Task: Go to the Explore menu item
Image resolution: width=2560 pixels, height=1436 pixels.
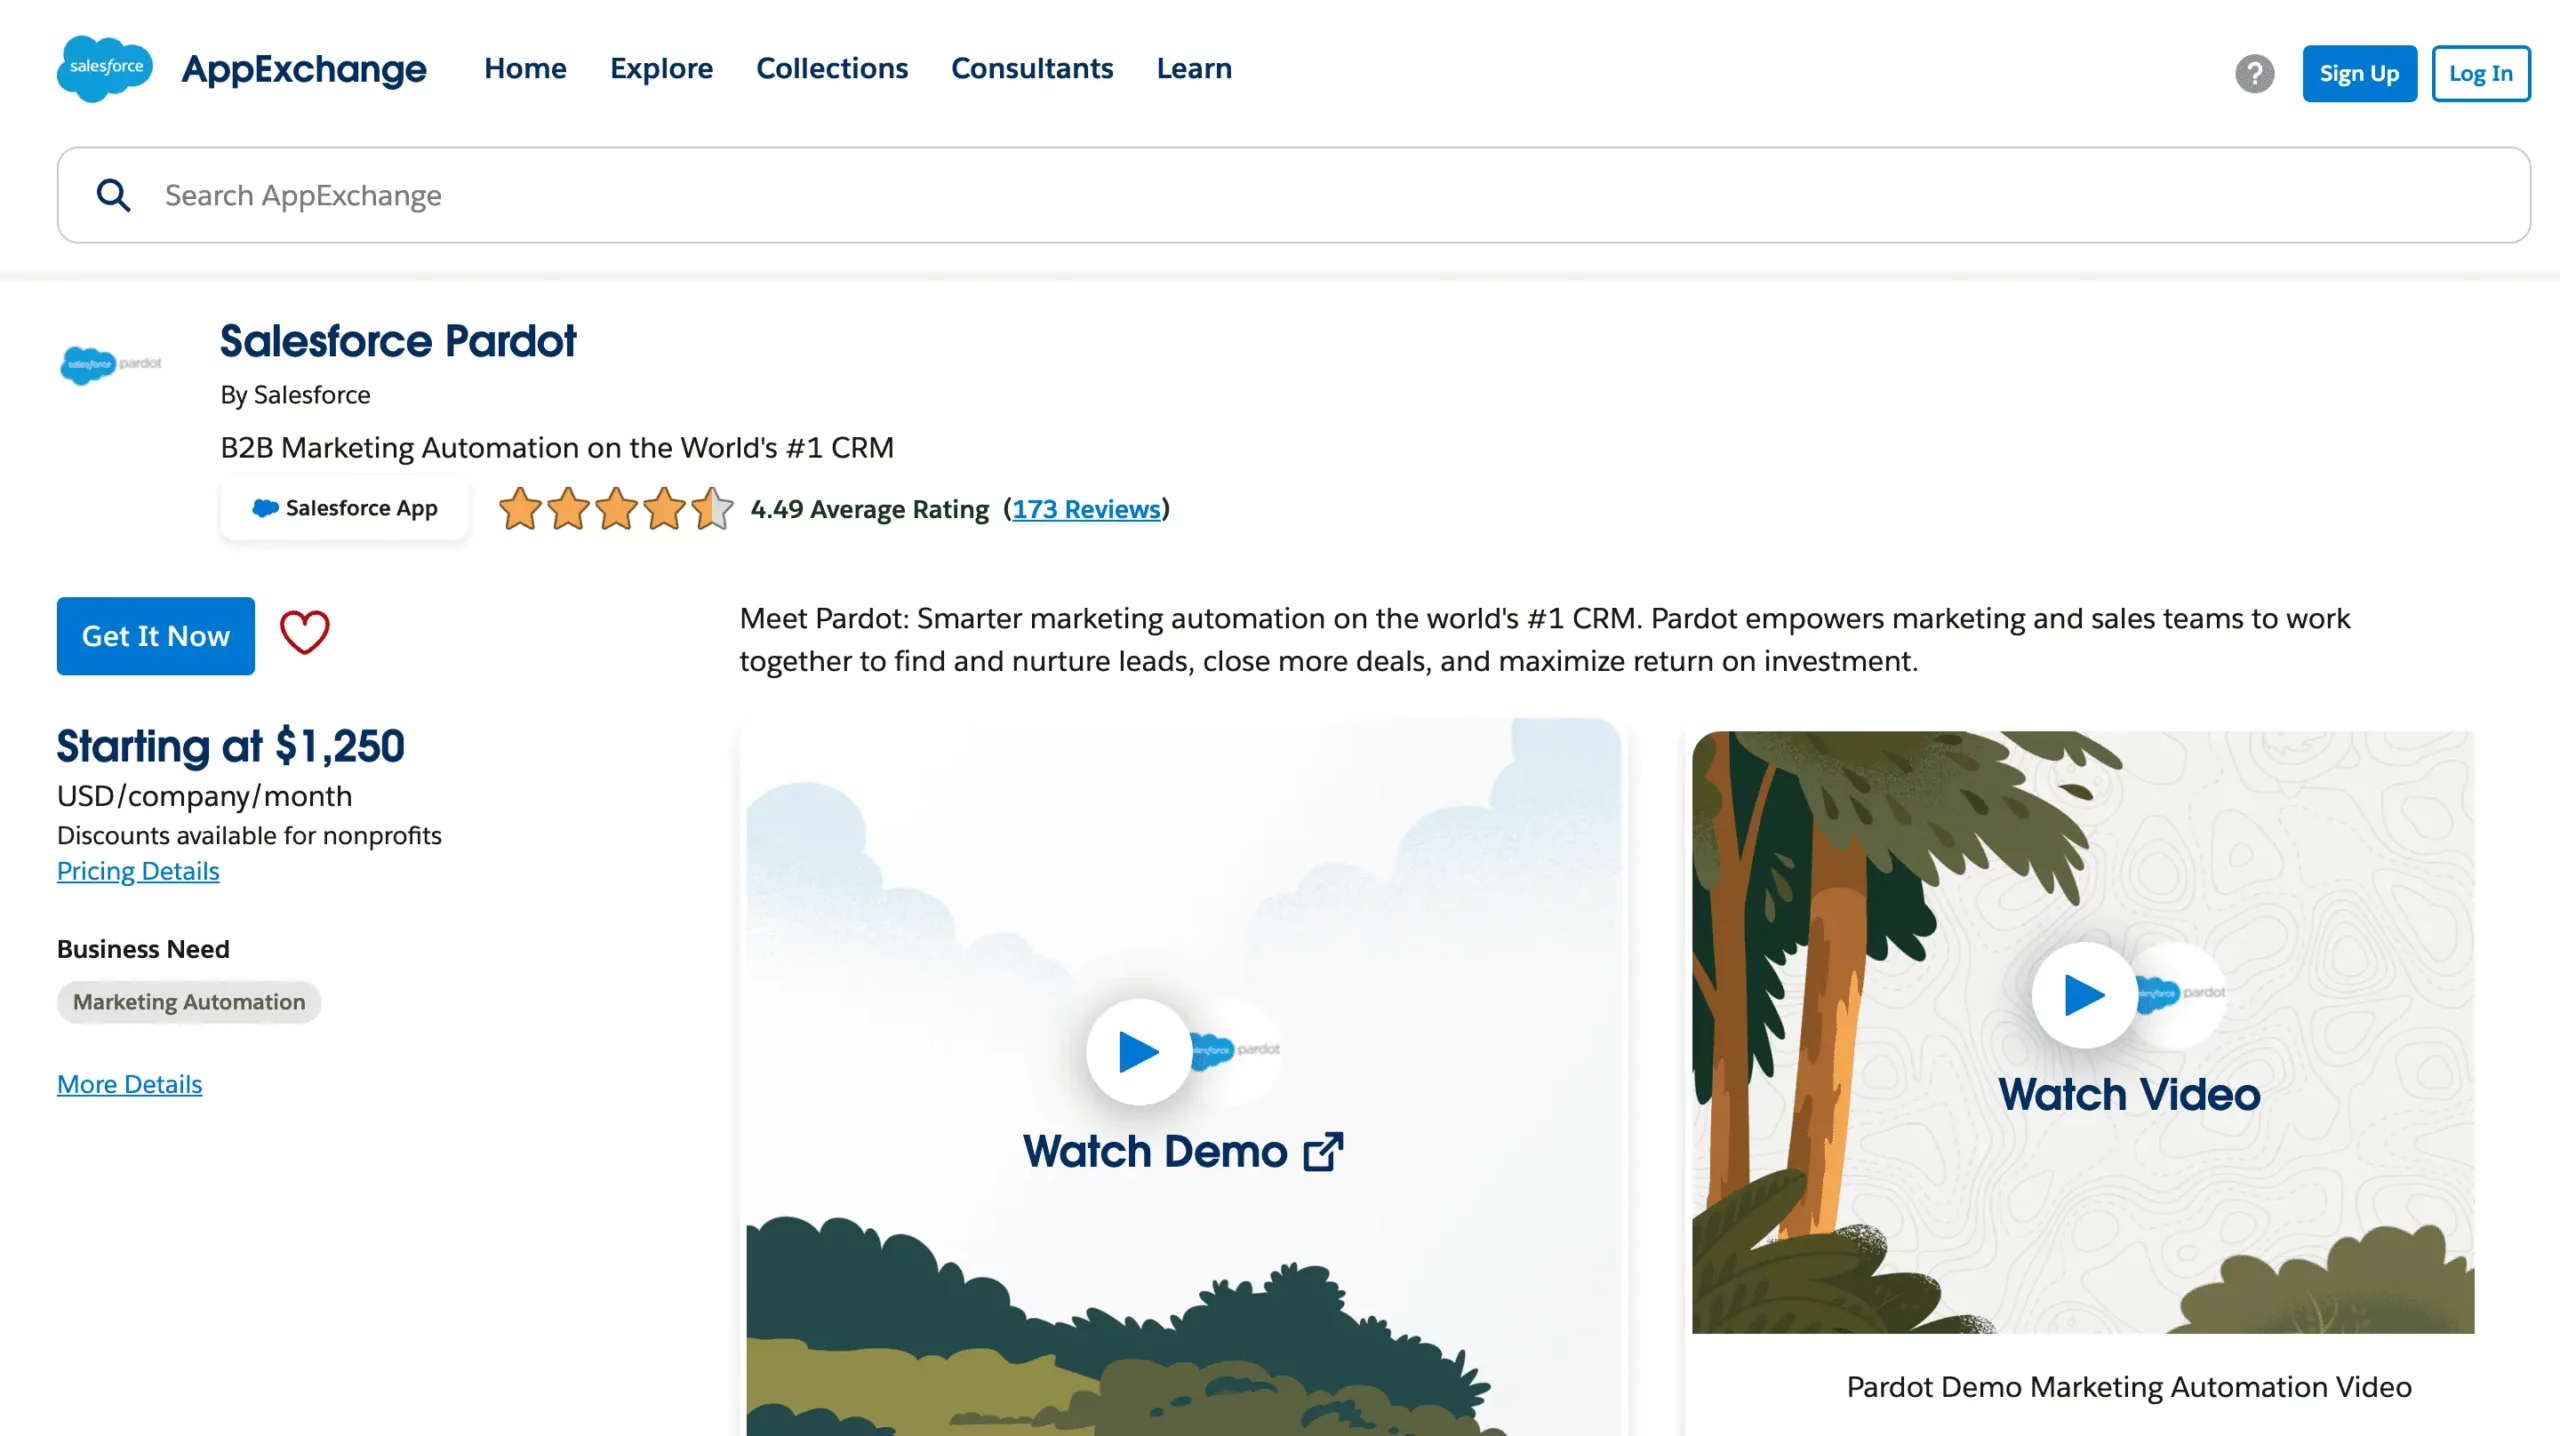Action: pos(661,68)
